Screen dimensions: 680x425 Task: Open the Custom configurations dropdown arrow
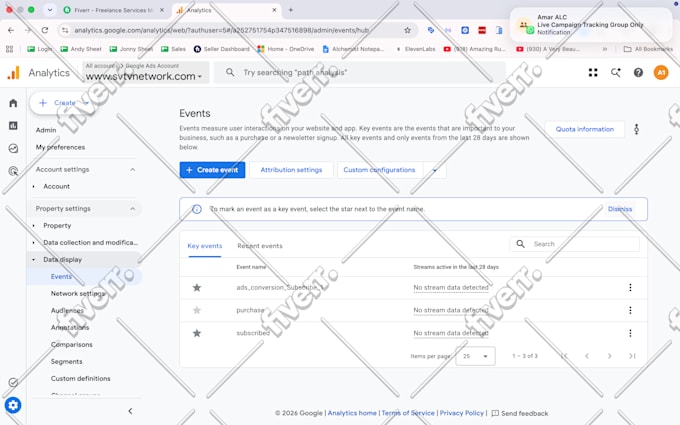434,170
